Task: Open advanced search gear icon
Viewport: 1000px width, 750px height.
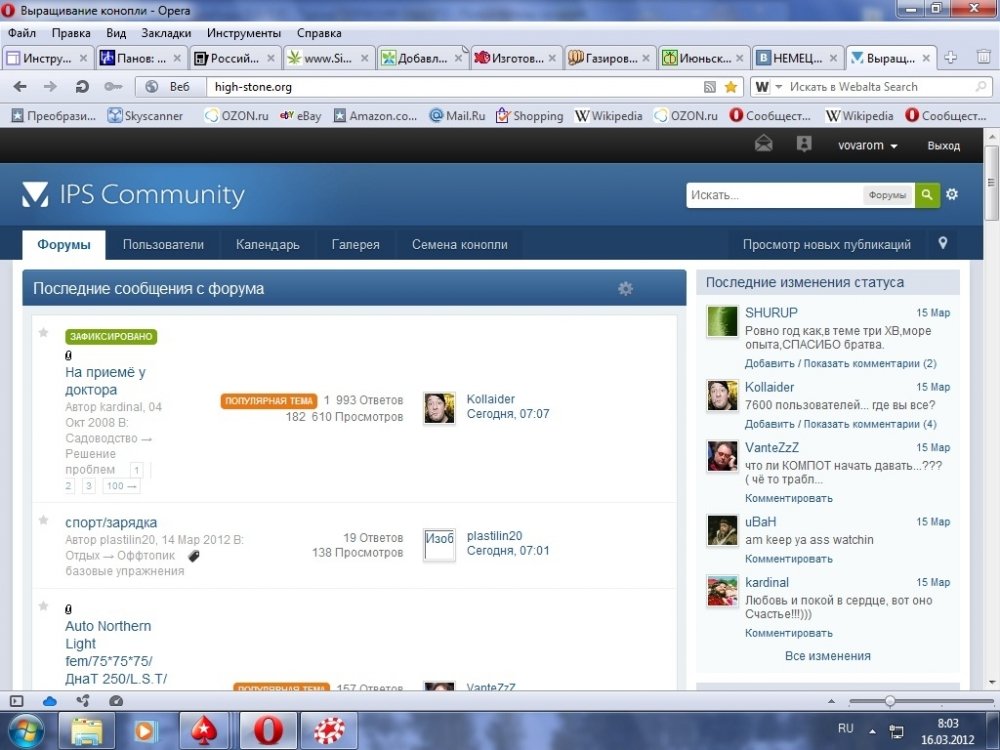Action: pyautogui.click(x=952, y=195)
